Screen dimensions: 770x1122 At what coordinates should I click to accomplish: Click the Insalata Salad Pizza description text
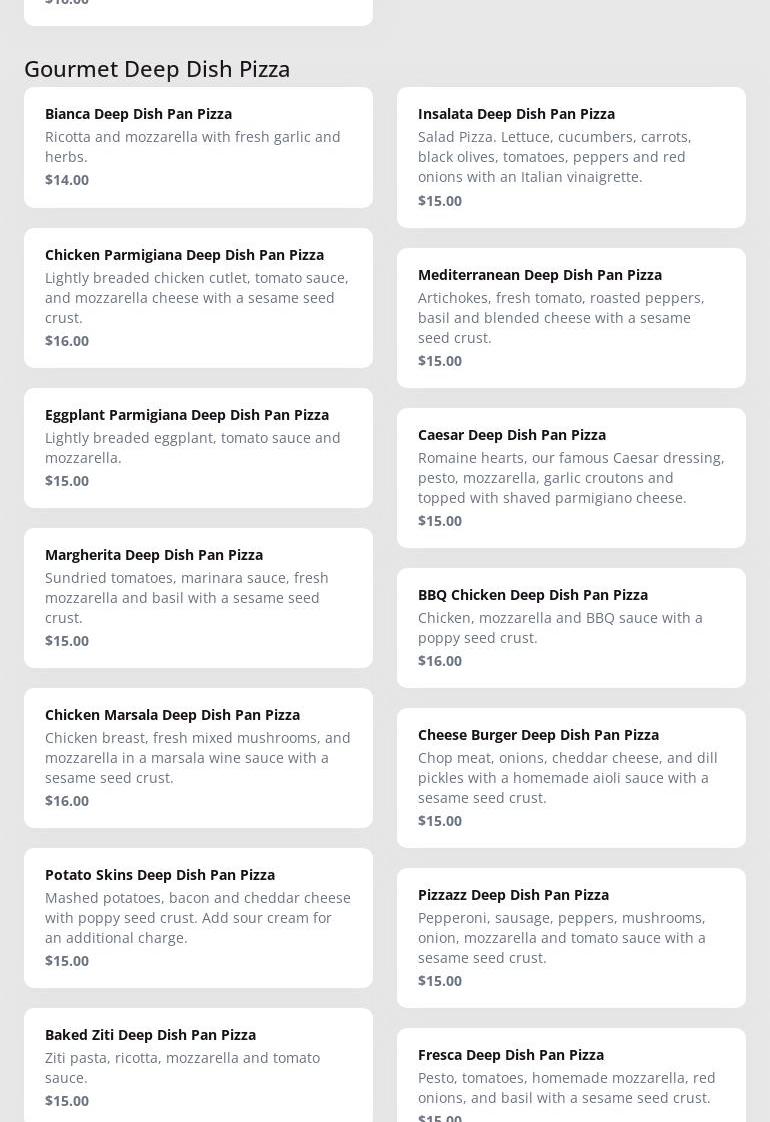555,157
